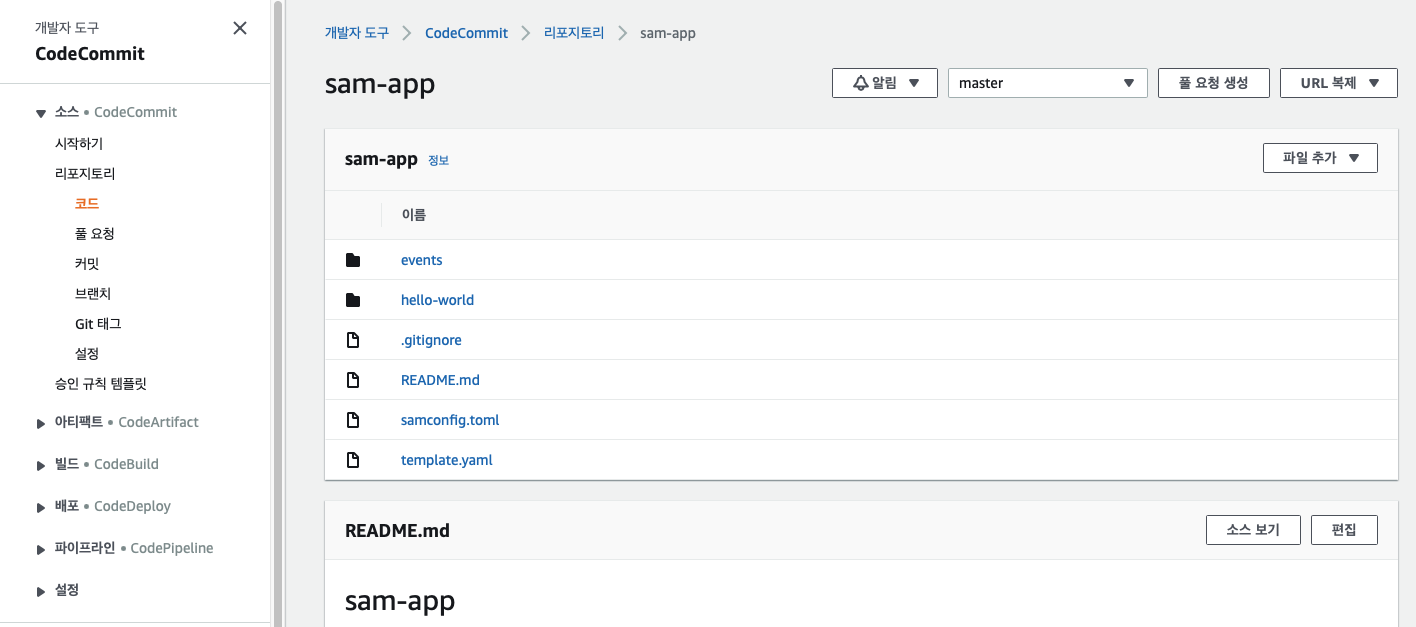This screenshot has width=1416, height=627.
Task: Click the folder icon next to events
Action: coord(352,260)
